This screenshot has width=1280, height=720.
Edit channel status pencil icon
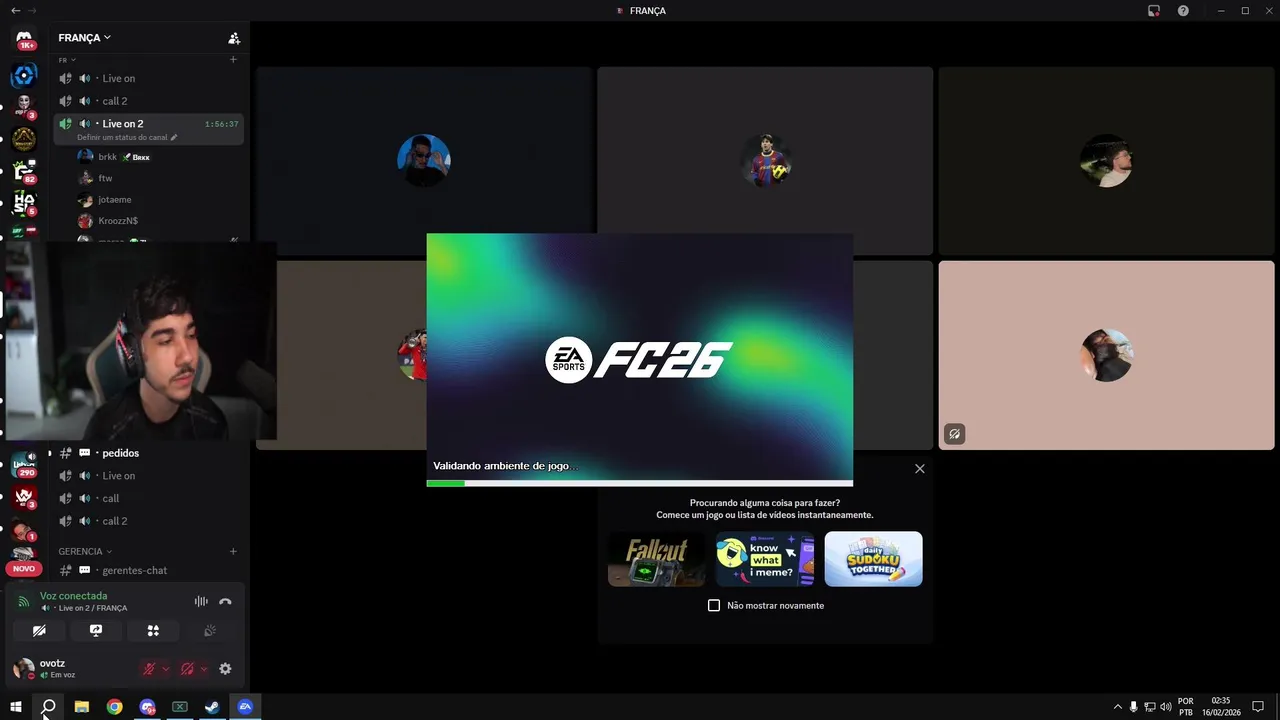174,137
